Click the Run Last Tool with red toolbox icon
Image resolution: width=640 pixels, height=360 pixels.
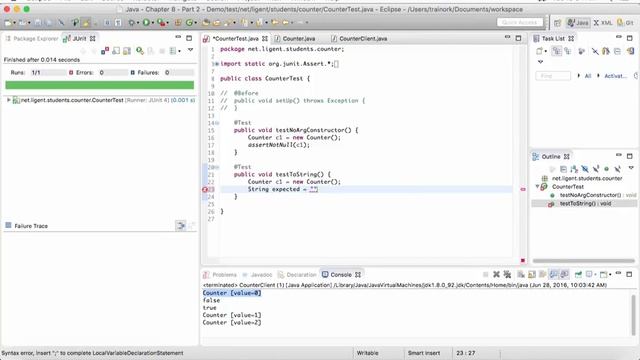(x=162, y=22)
